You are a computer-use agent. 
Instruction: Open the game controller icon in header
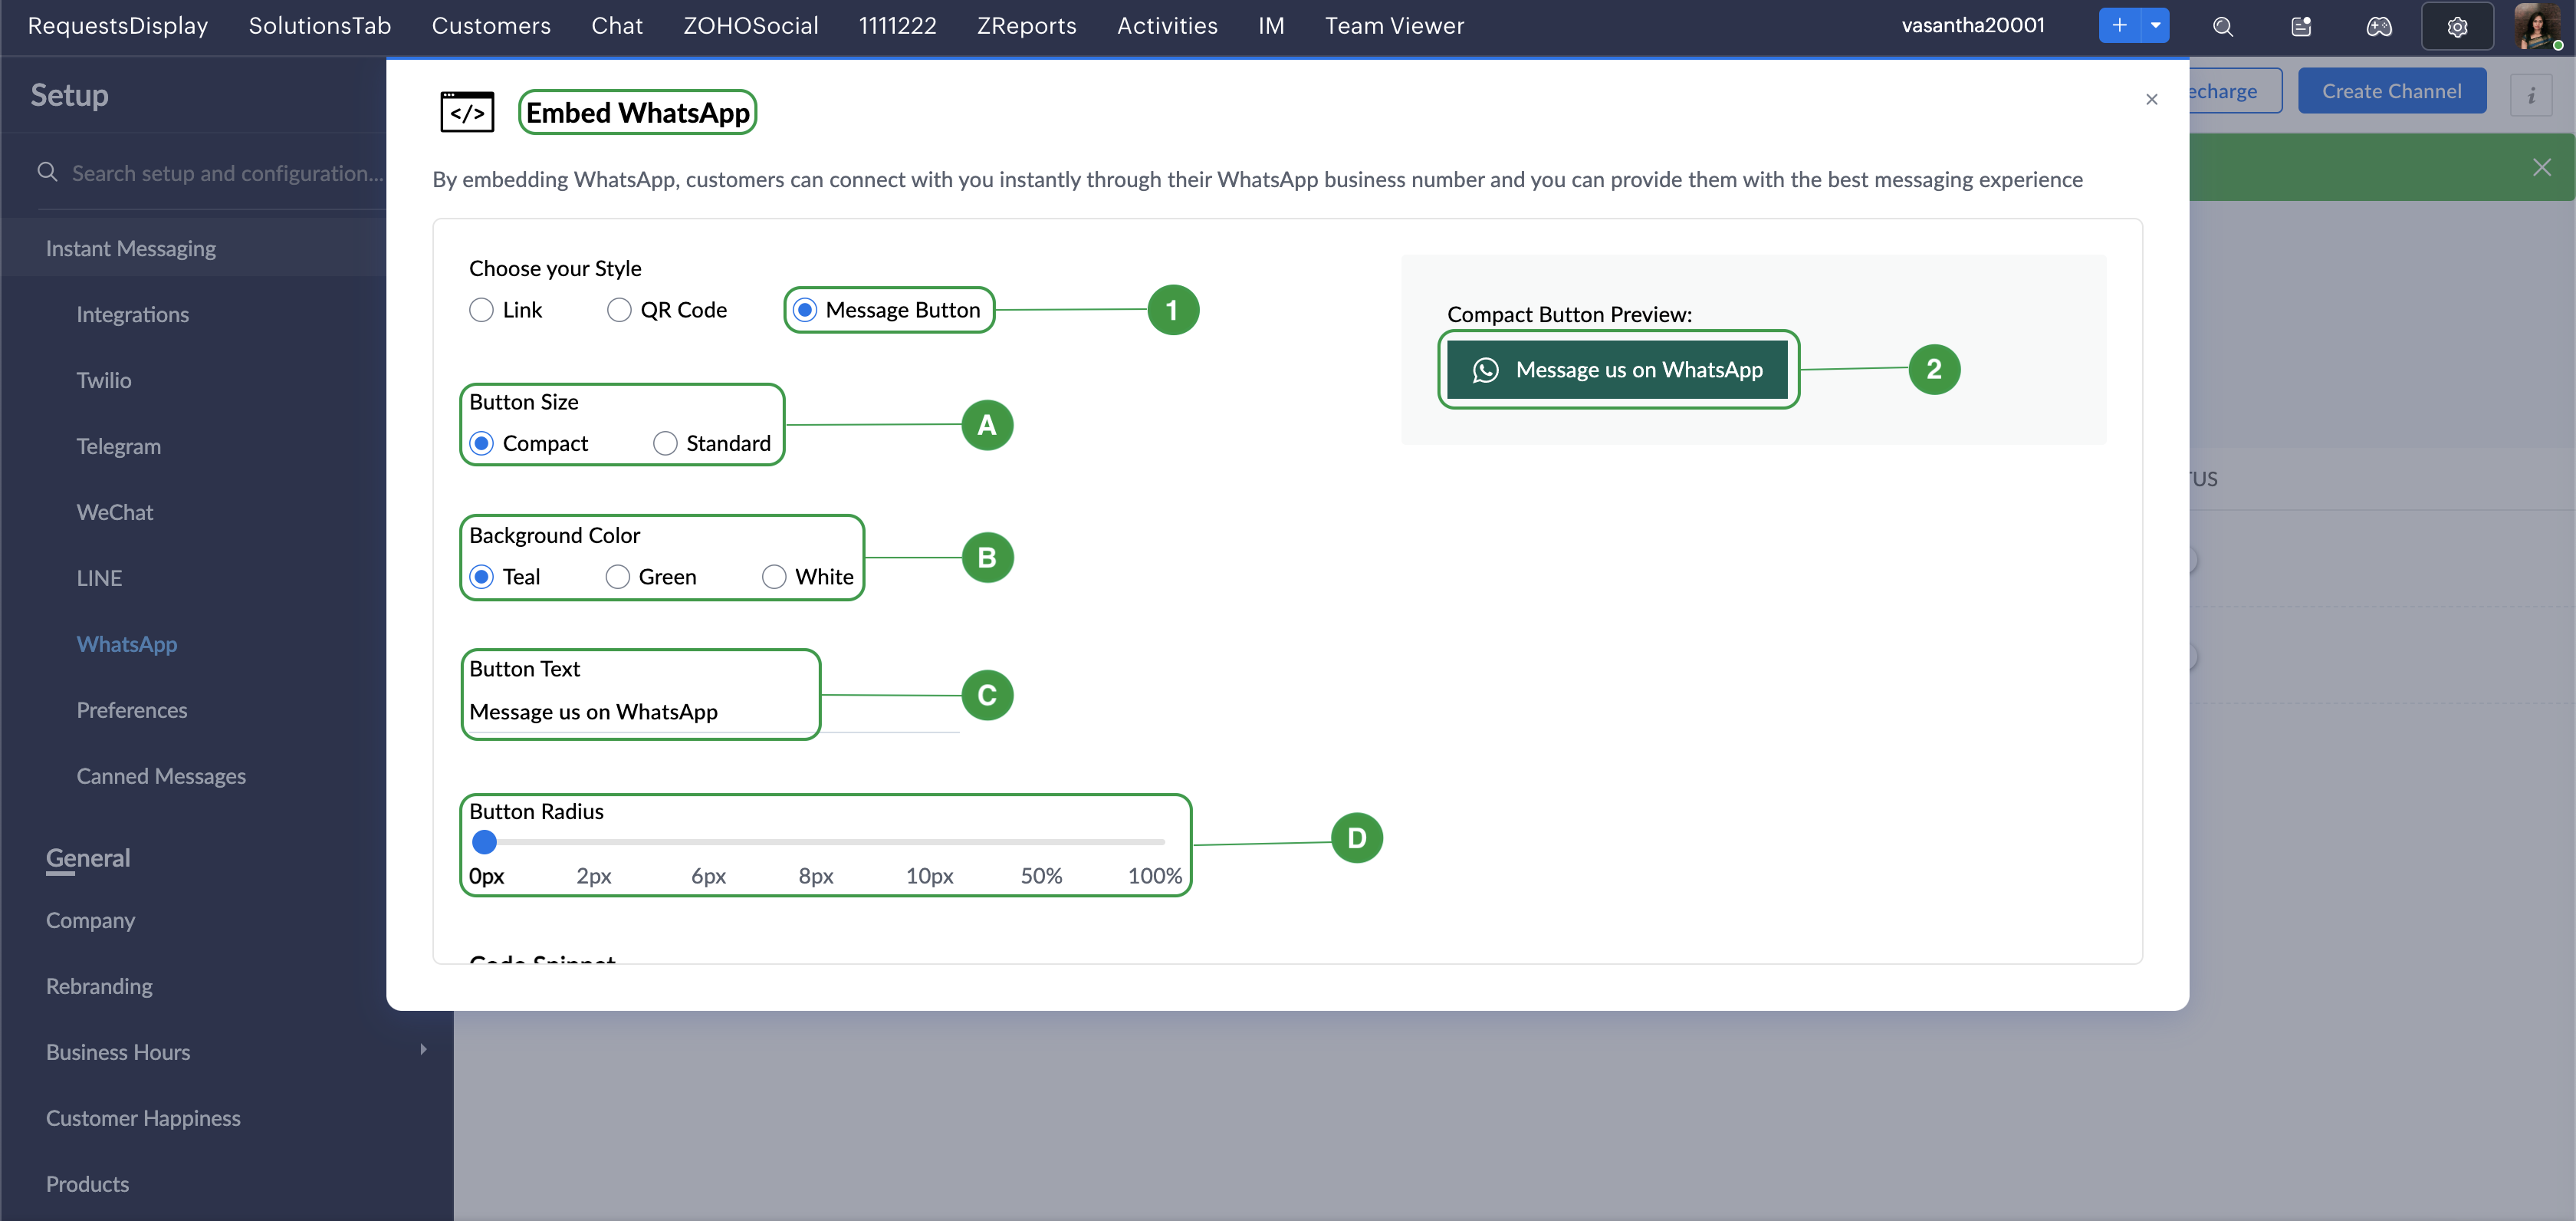pos(2378,26)
